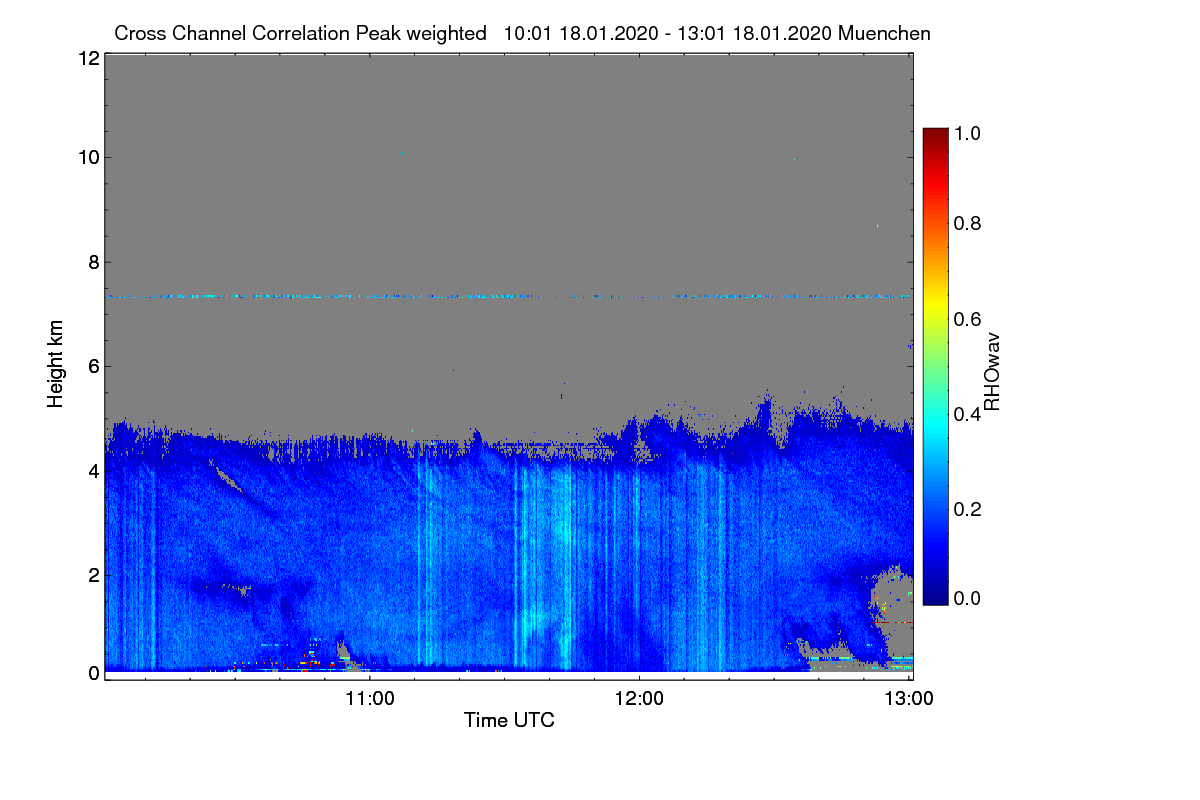The height and width of the screenshot is (800, 1200).
Task: Click the colorbar tick label 0.0
Action: [968, 598]
